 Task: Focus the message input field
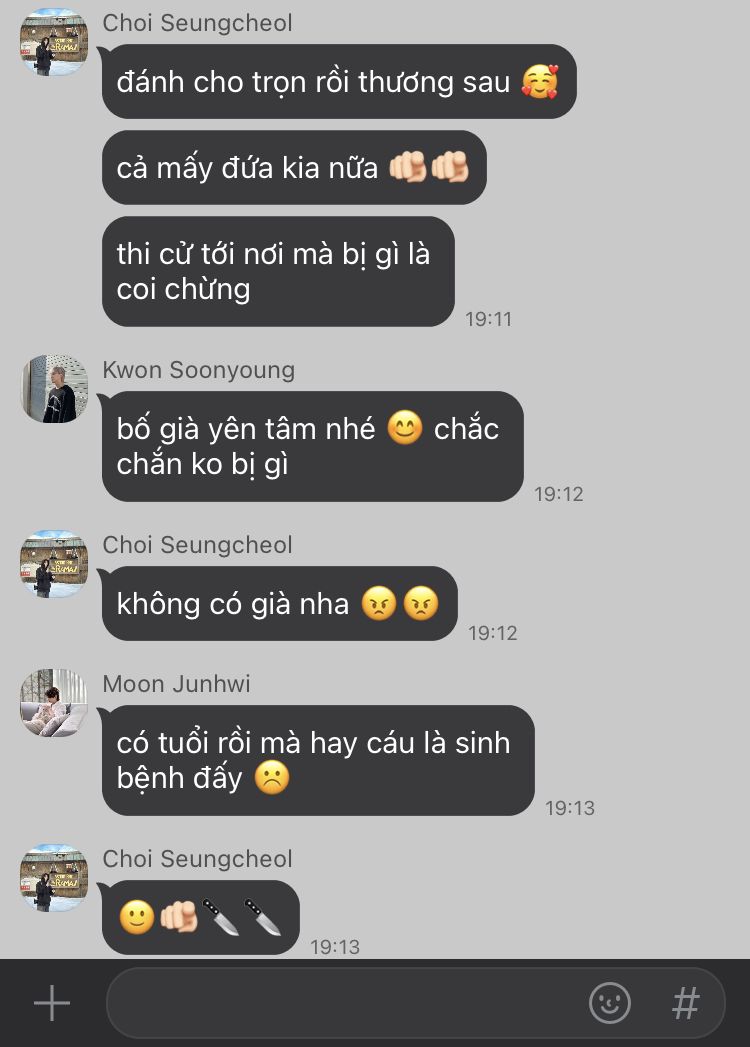415,1003
